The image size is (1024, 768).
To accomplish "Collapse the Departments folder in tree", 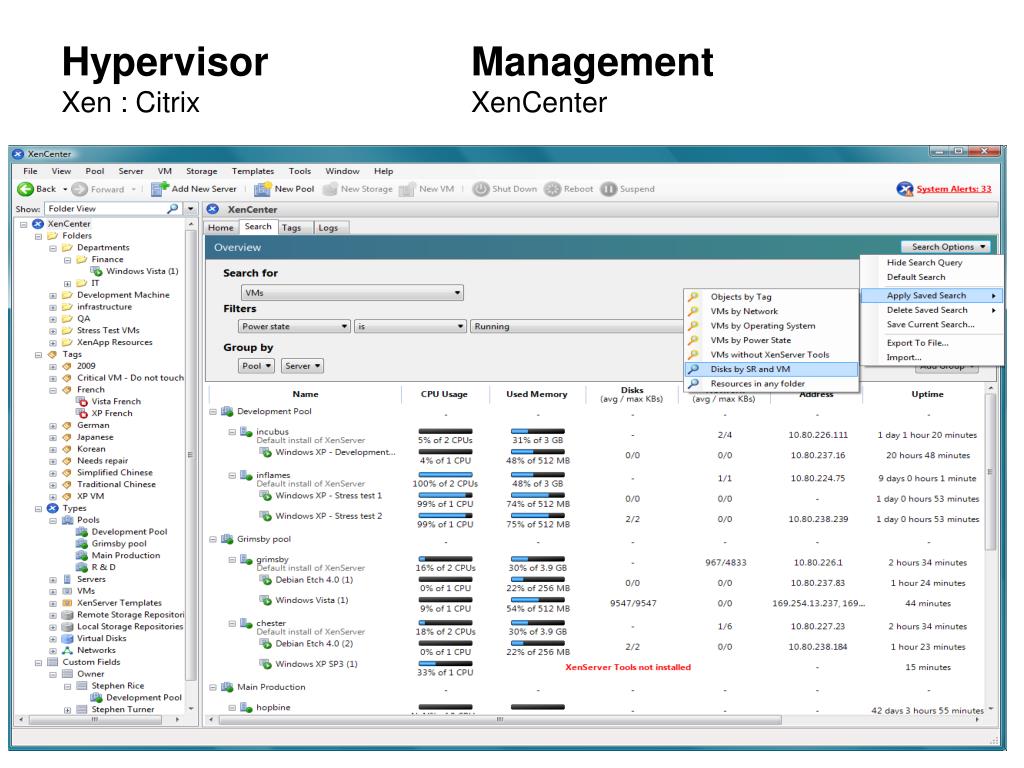I will 53,249.
